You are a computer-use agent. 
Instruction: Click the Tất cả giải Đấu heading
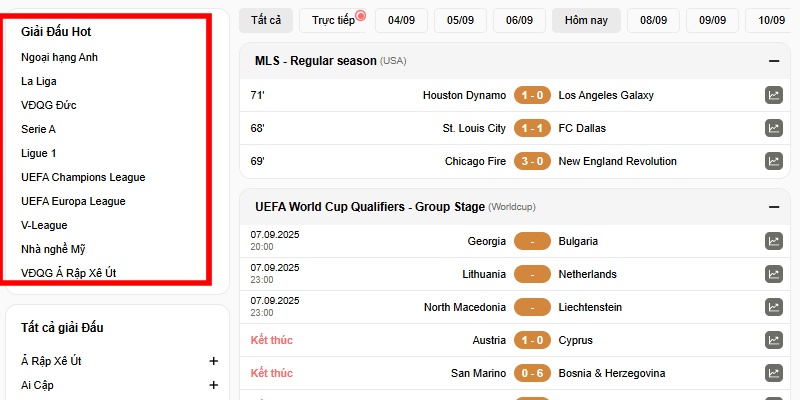tap(62, 328)
